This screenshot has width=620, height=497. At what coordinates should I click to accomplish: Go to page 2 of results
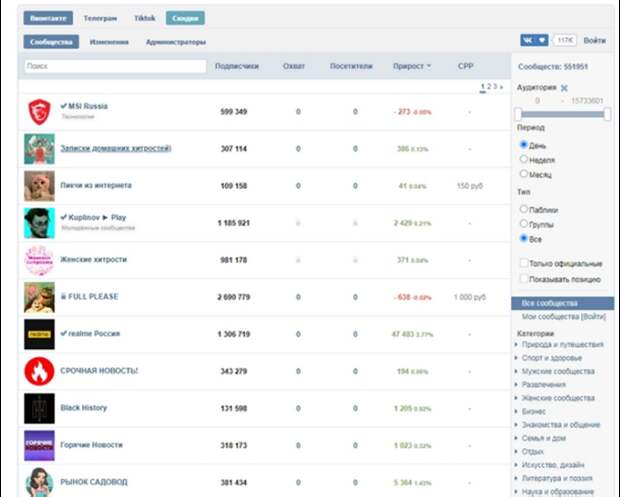point(489,87)
